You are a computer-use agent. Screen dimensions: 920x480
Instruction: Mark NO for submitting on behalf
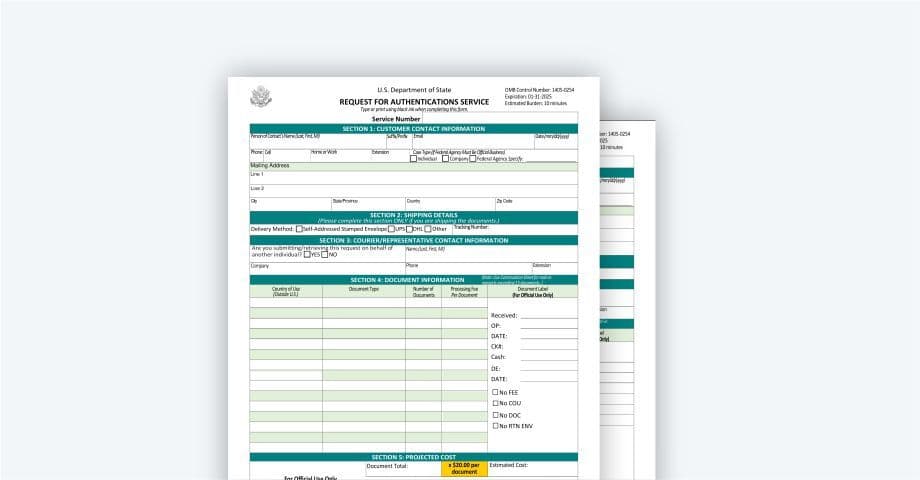[x=324, y=255]
